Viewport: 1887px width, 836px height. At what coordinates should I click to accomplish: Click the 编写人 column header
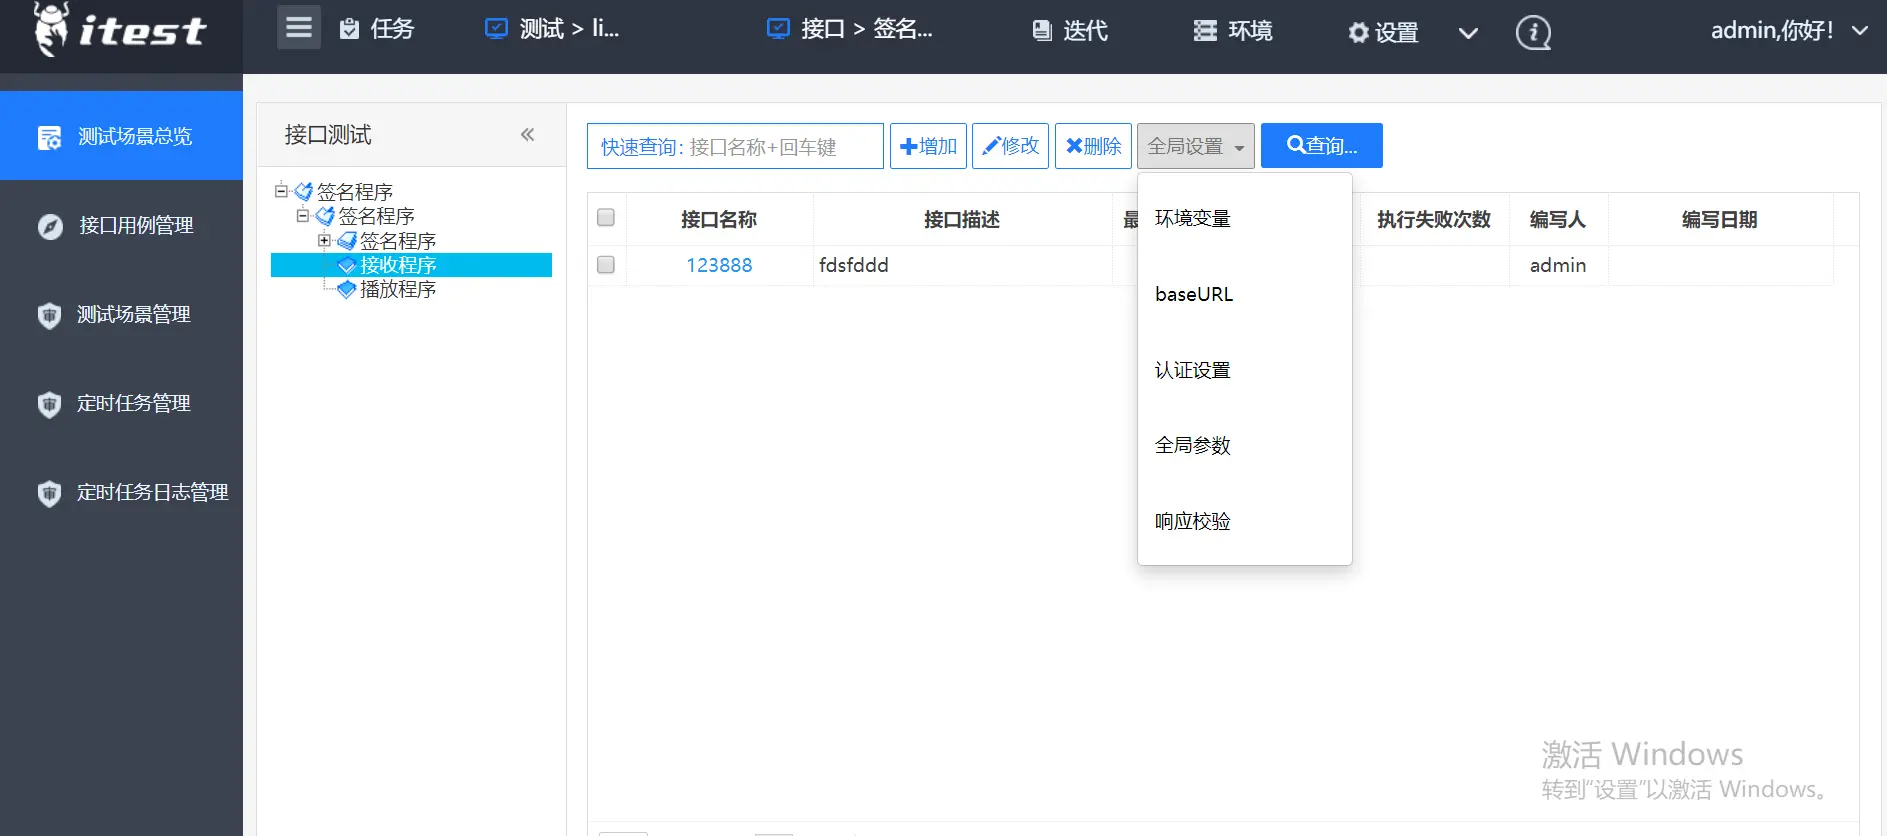pos(1558,219)
